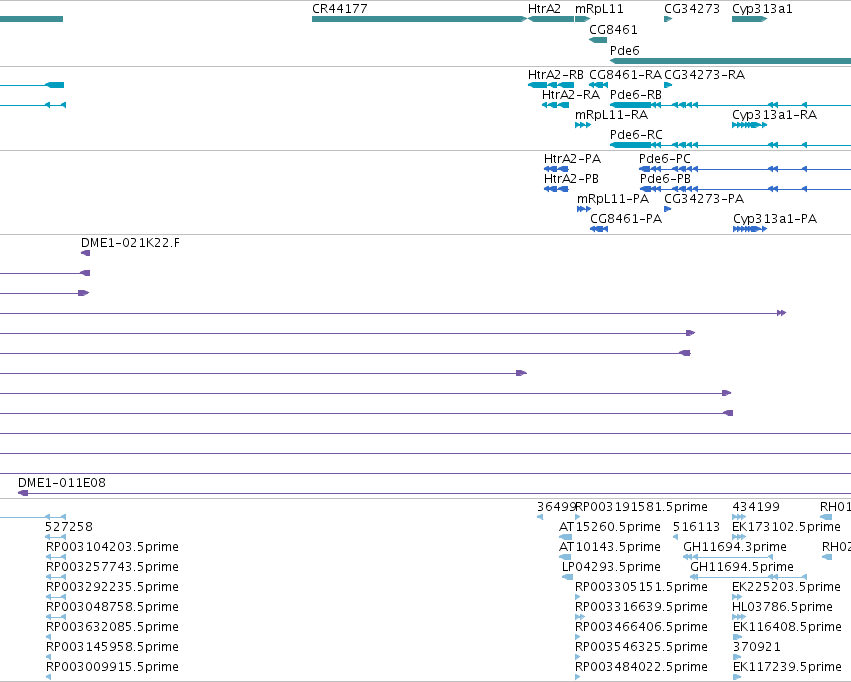Click the EK116408.5prime EST label

point(788,627)
